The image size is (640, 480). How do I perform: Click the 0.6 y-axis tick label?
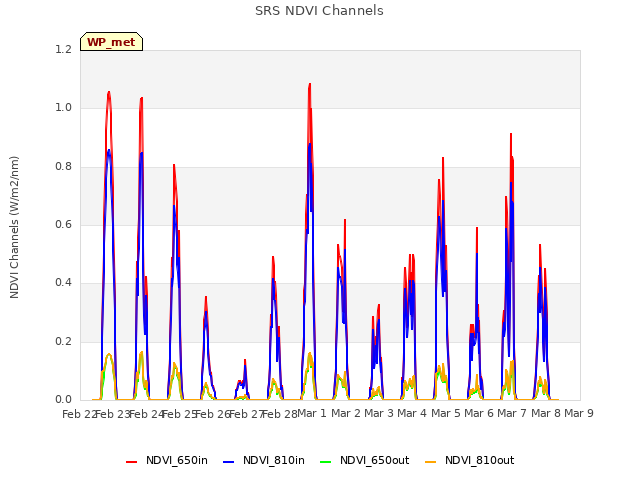(x=63, y=224)
